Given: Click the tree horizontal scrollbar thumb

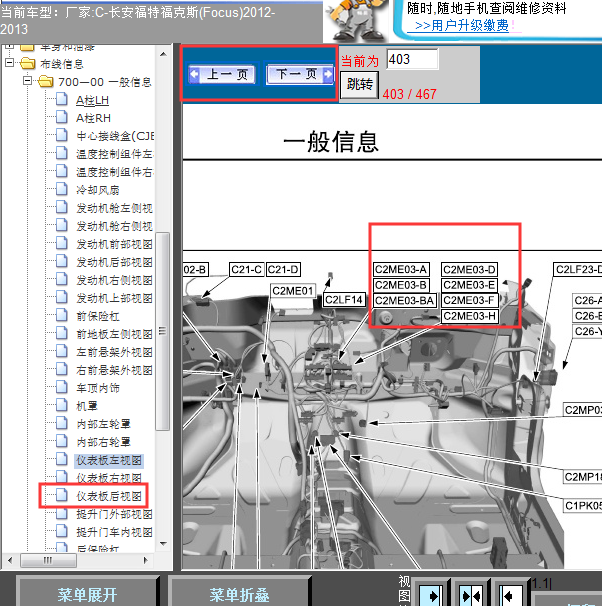Looking at the screenshot, I should (48, 560).
